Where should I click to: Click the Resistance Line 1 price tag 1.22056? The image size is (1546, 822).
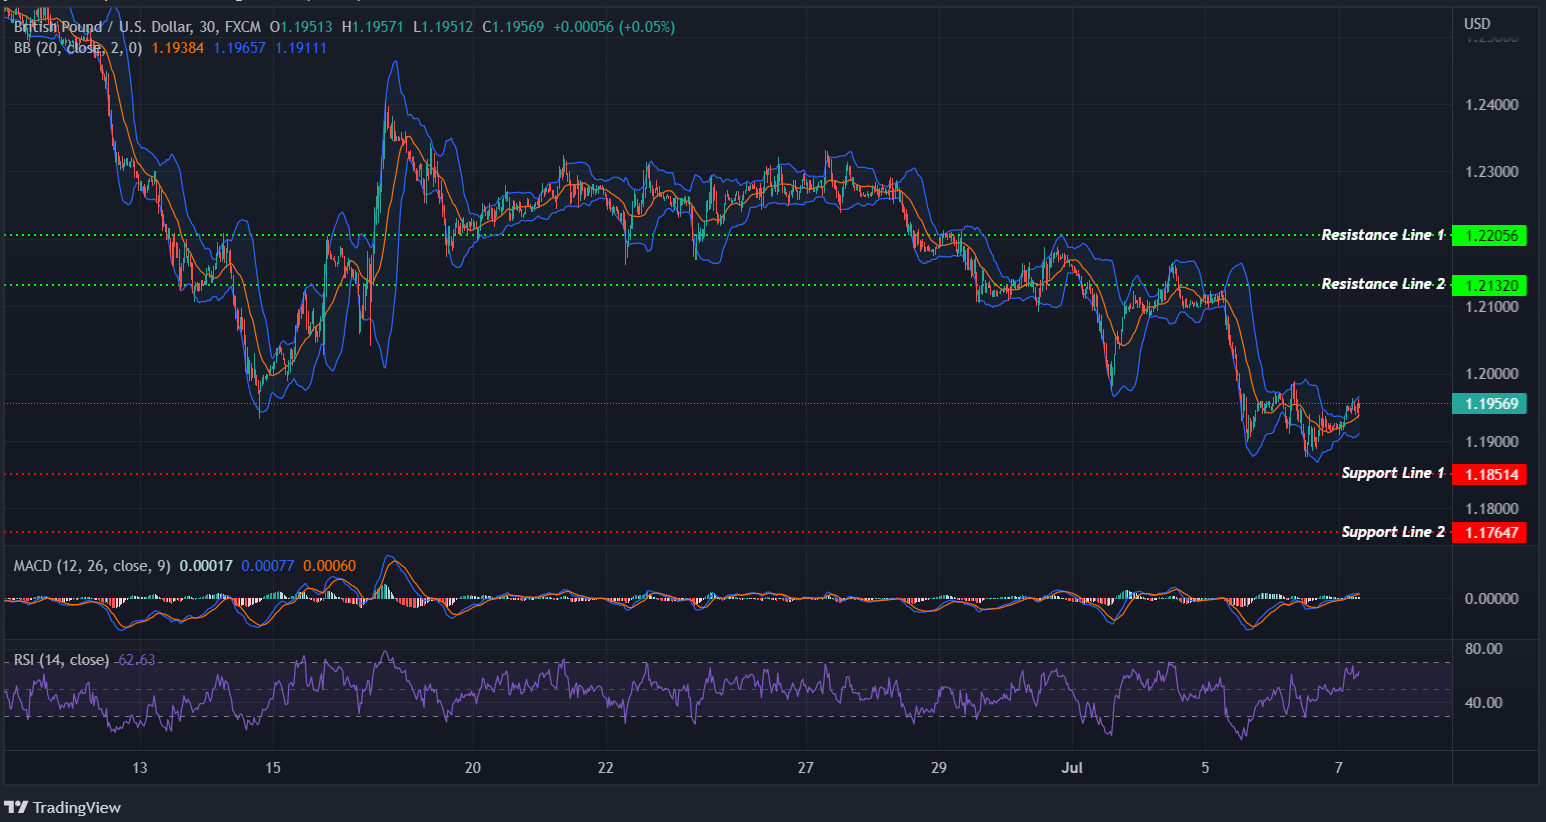[x=1490, y=235]
